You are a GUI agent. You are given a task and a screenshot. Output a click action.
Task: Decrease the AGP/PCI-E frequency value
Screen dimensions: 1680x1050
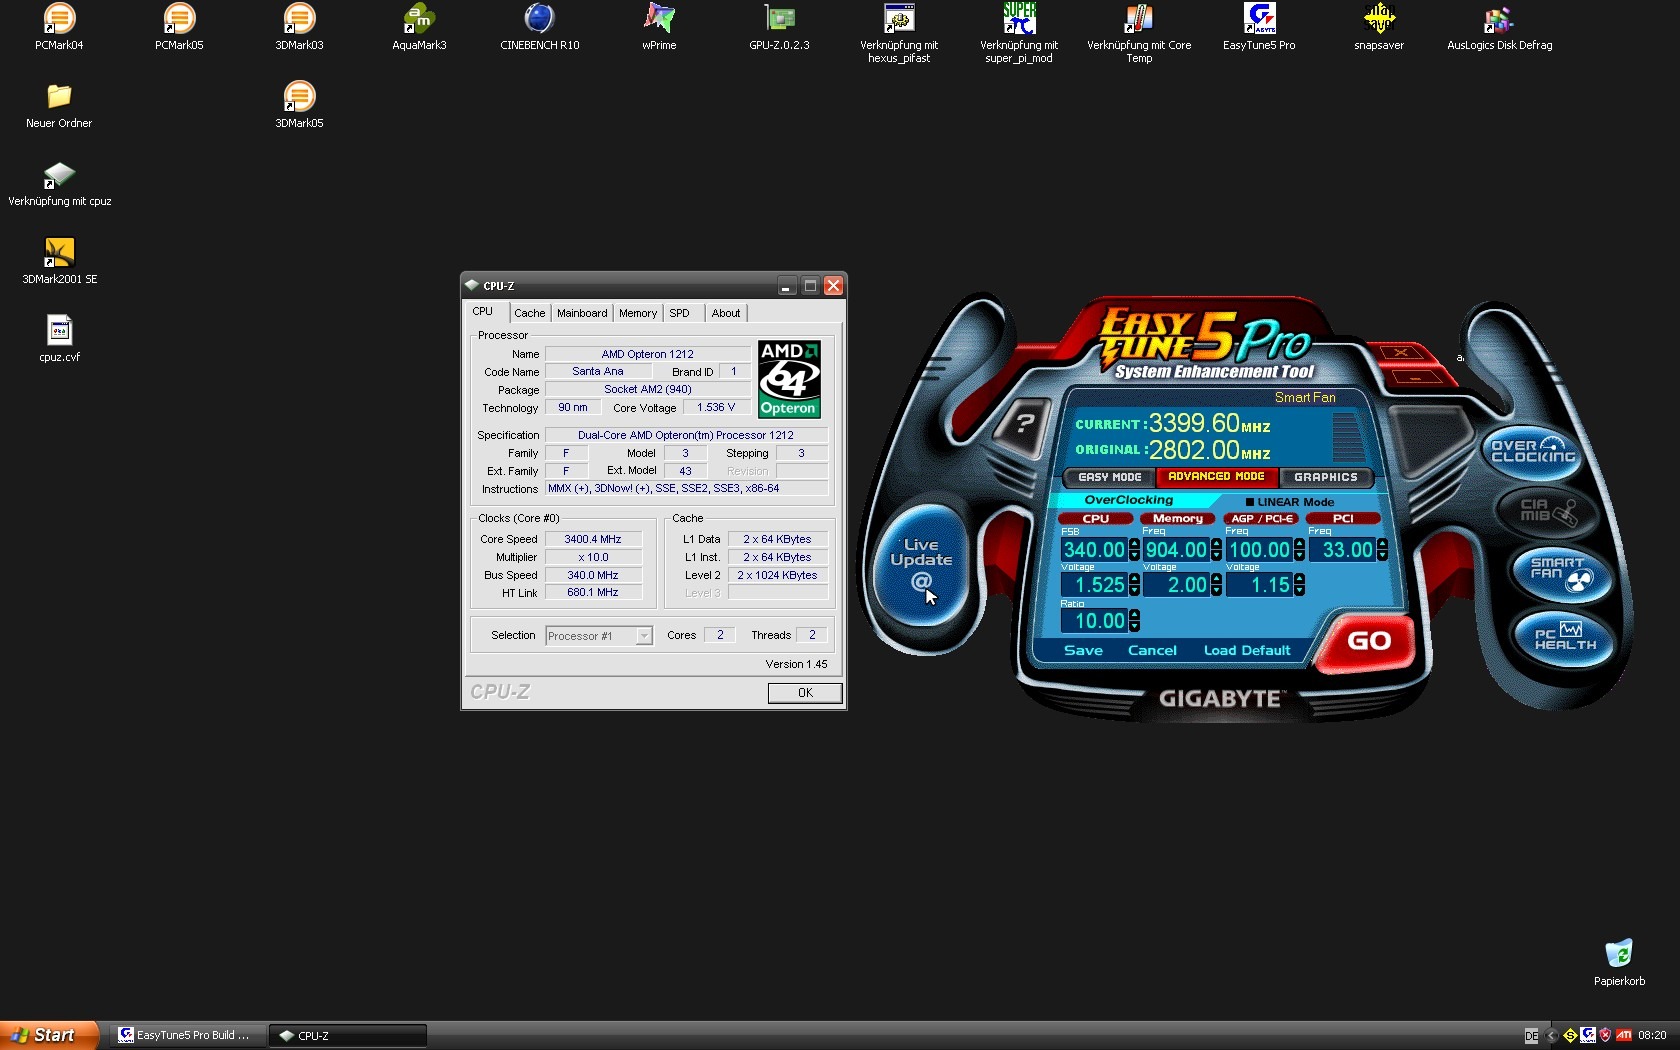[1299, 555]
